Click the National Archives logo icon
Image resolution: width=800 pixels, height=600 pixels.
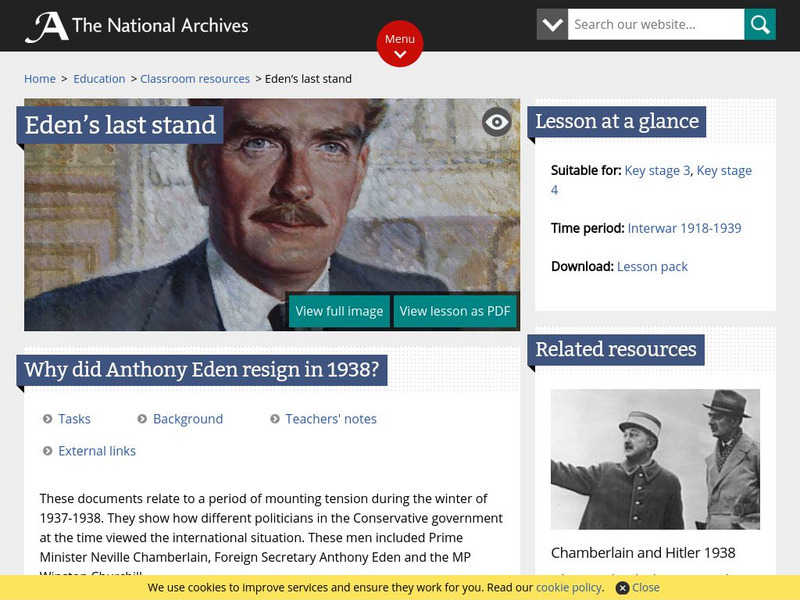pyautogui.click(x=46, y=26)
